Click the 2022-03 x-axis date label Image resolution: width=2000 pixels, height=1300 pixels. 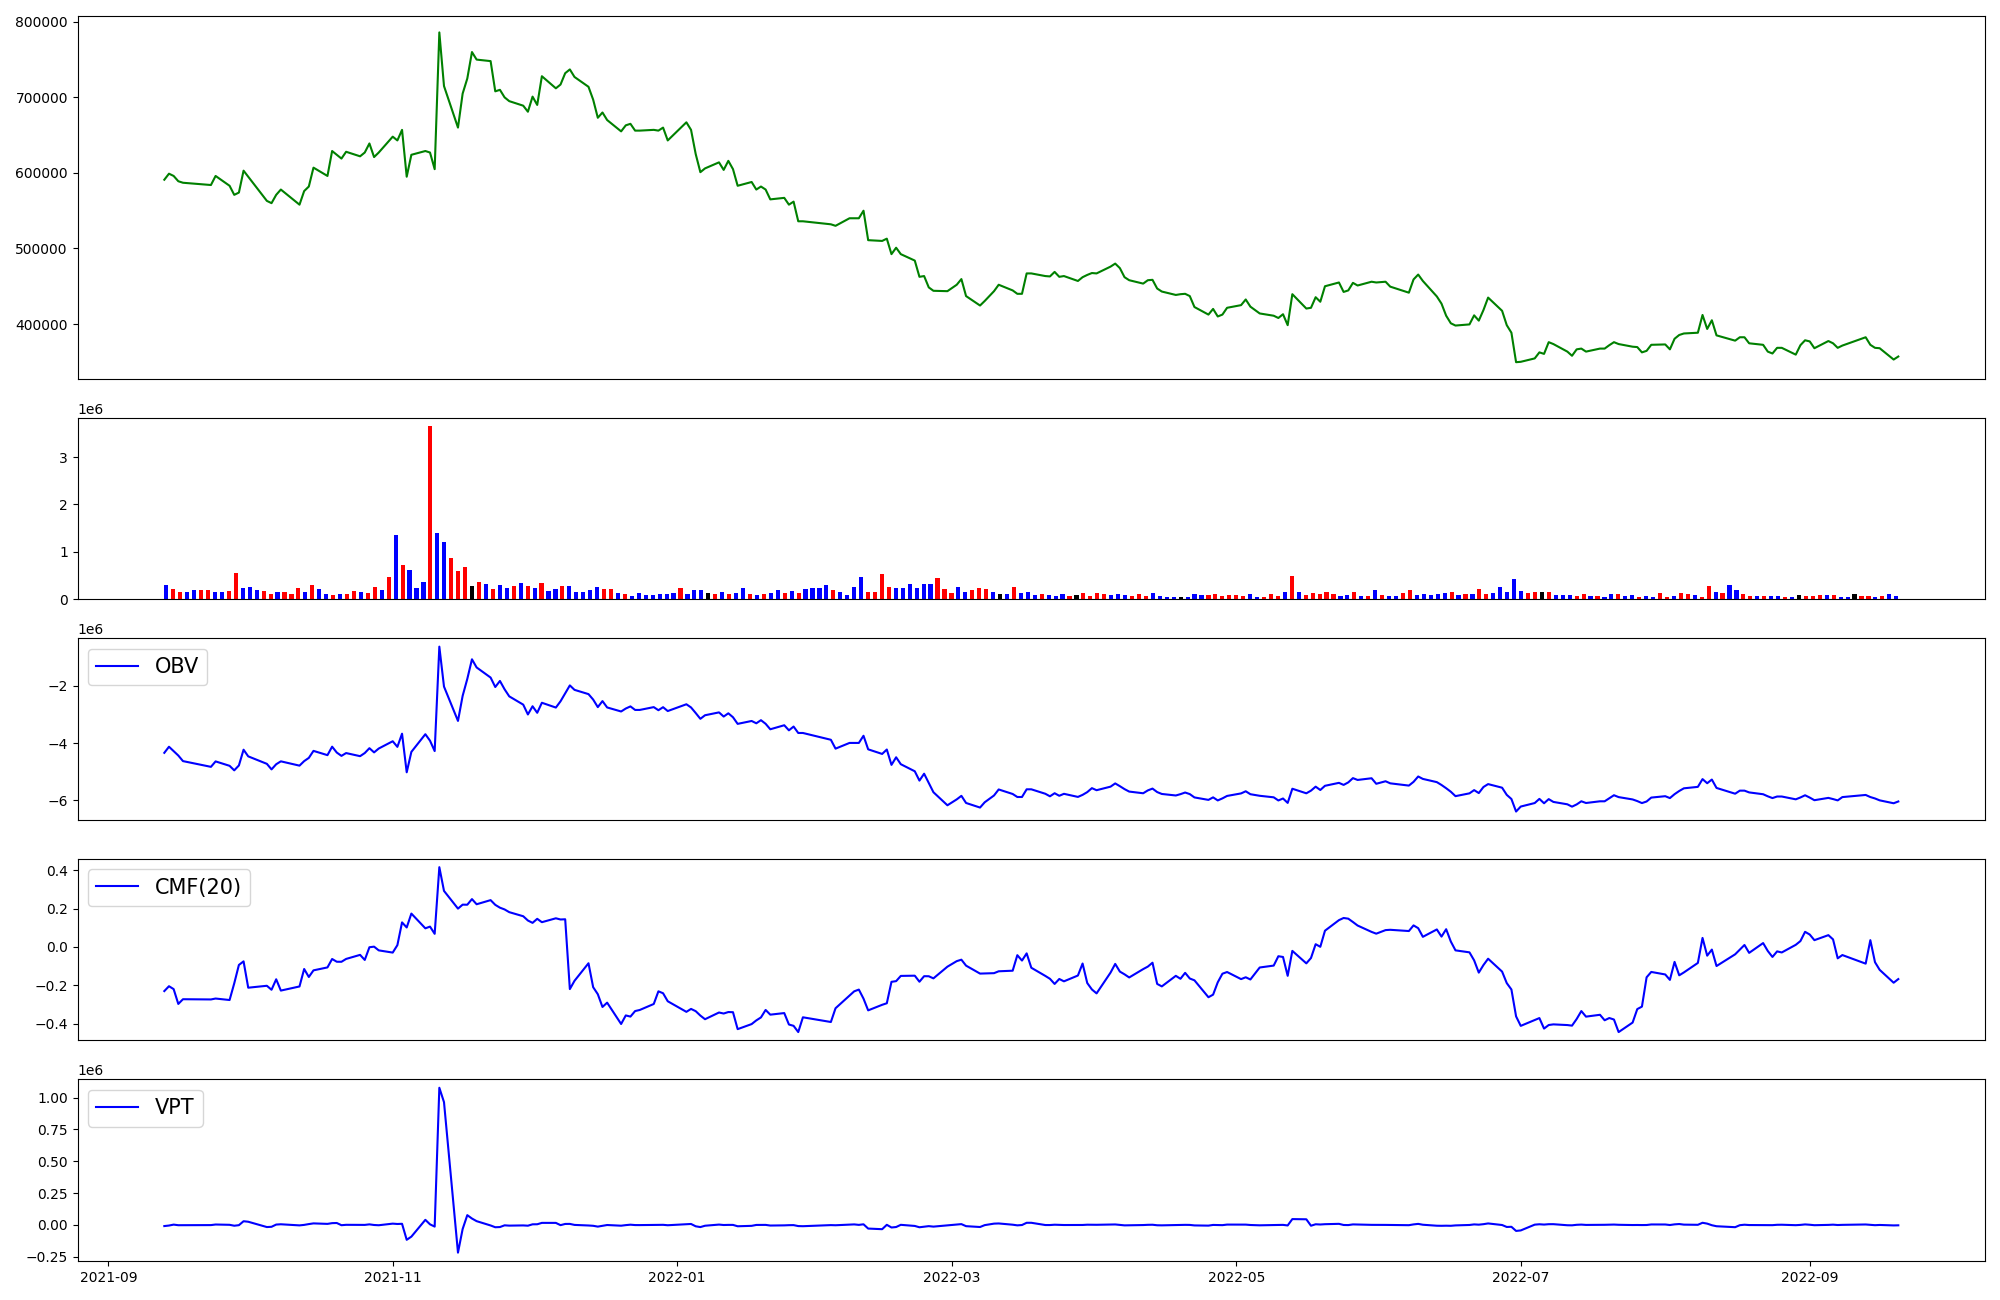tap(952, 1277)
